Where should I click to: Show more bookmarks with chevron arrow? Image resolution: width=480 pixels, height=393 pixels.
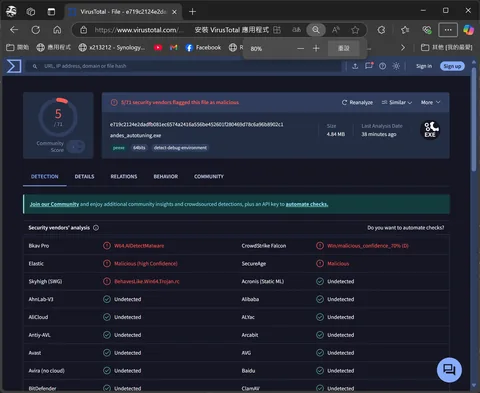[403, 48]
